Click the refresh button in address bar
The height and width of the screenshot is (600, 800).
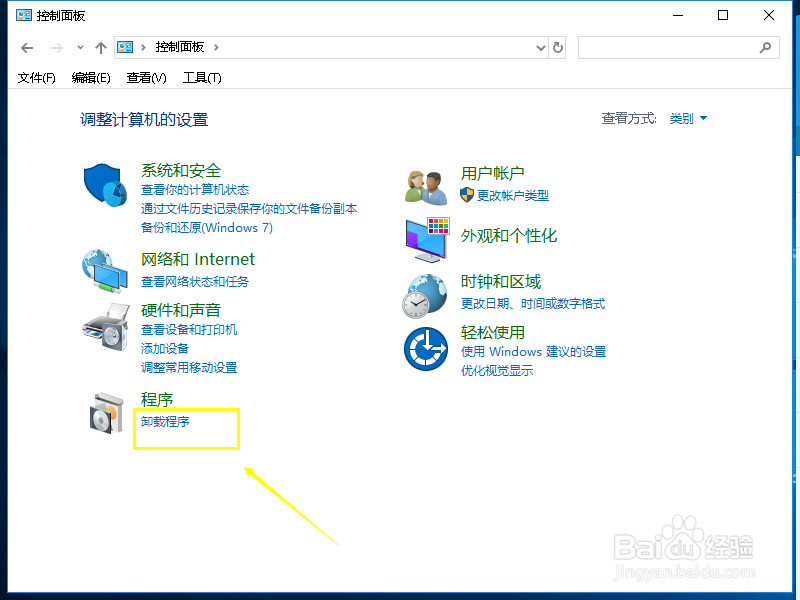pos(558,47)
